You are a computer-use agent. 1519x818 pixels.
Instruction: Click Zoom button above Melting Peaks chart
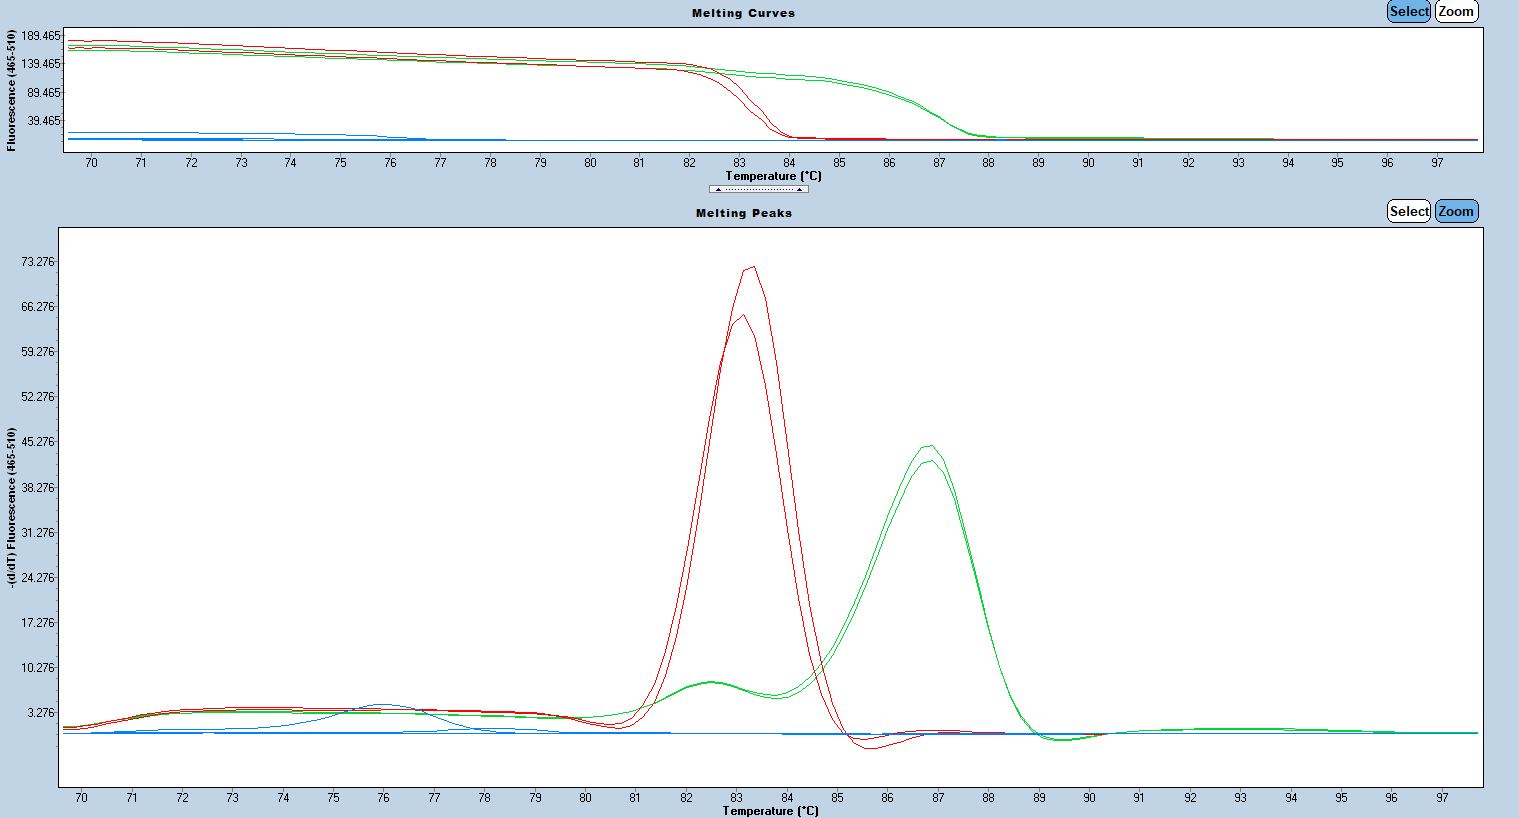pyautogui.click(x=1456, y=211)
